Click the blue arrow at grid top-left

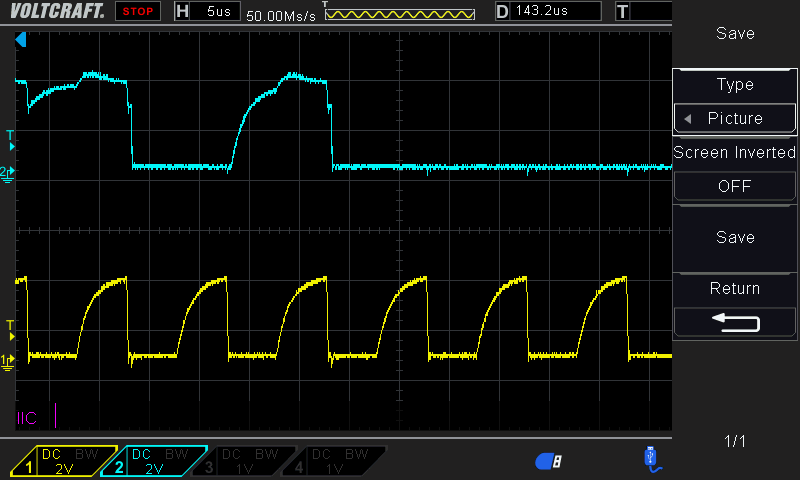click(21, 40)
